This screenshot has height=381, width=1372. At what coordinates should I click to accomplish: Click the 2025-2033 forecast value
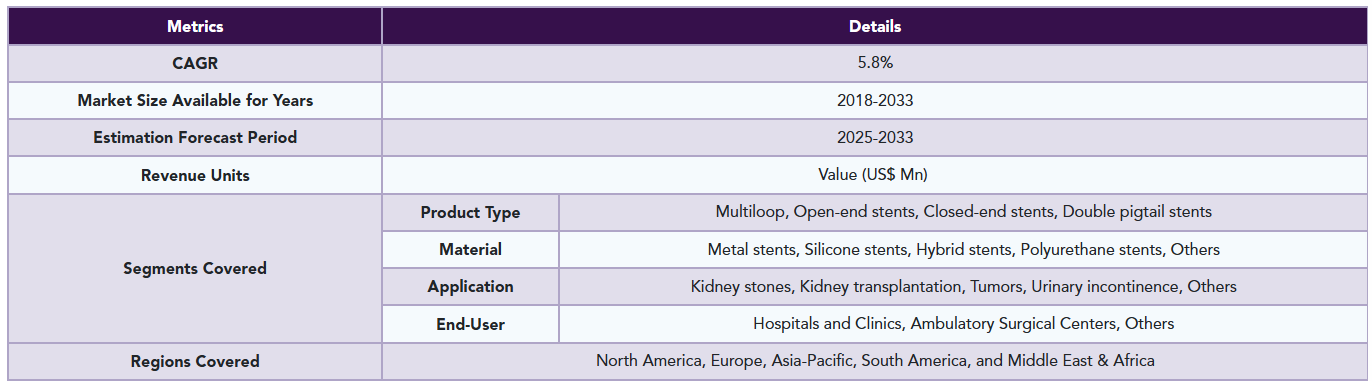[875, 137]
